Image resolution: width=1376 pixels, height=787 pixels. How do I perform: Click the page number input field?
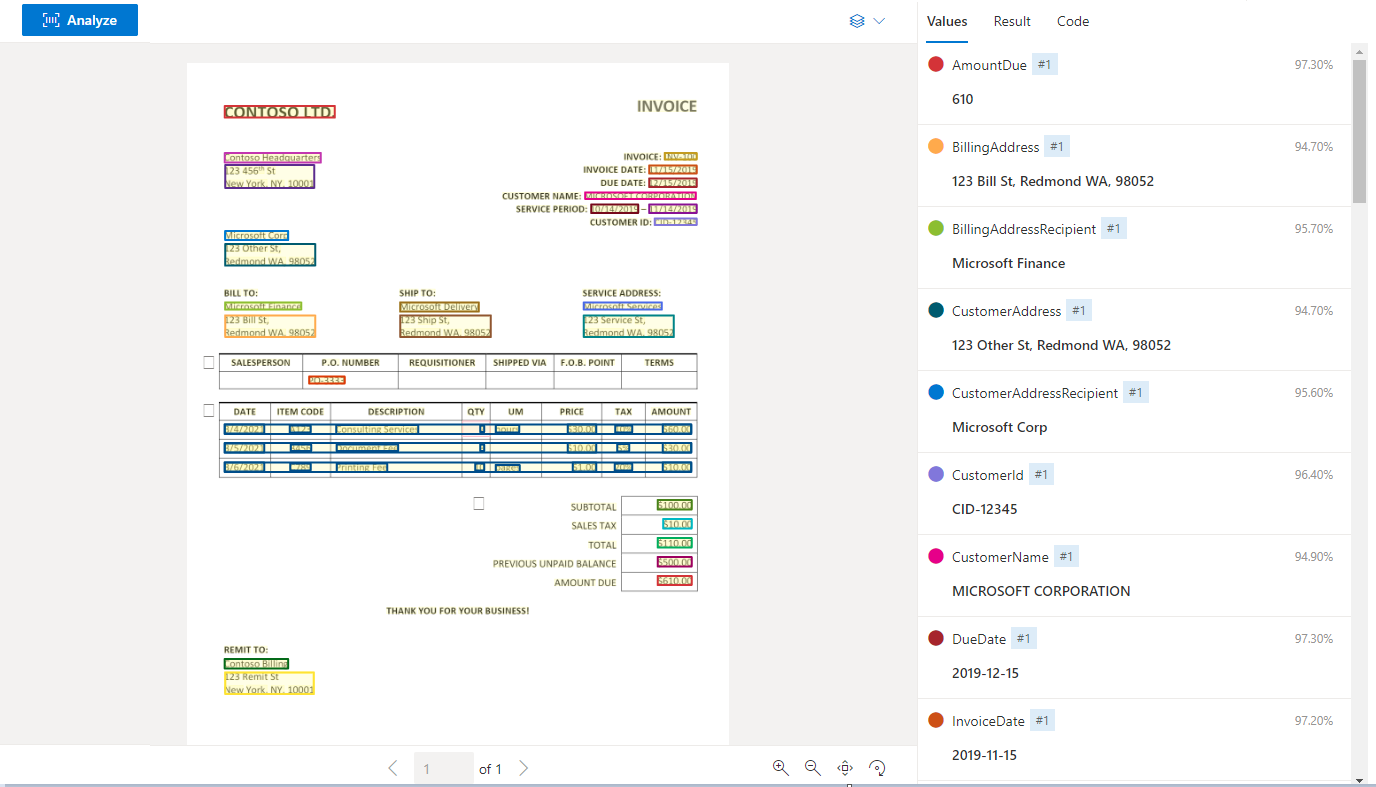(x=443, y=768)
